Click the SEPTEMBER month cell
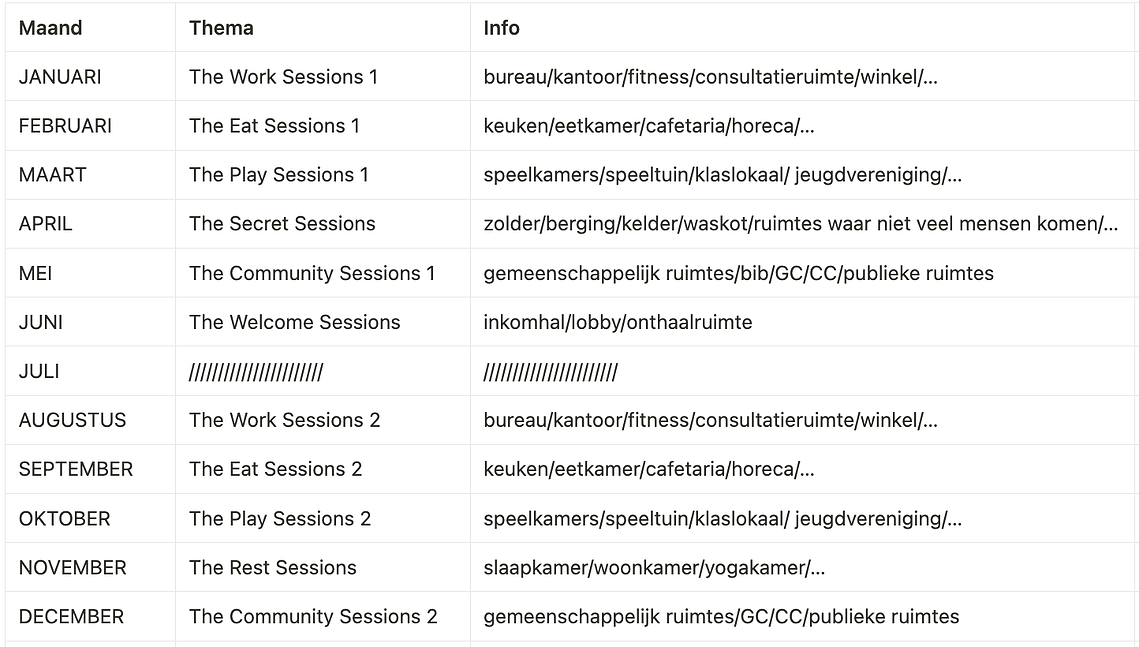Image resolution: width=1139 pixels, height=647 pixels. pos(90,469)
